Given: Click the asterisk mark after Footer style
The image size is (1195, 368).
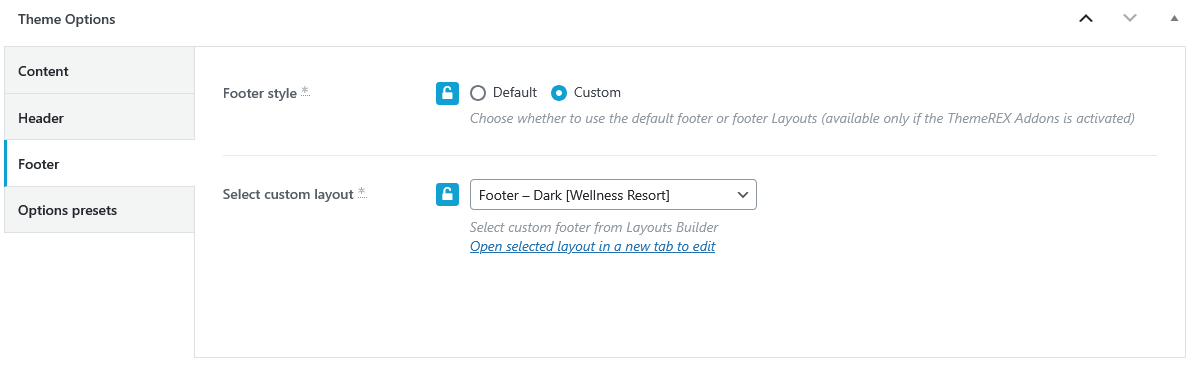Looking at the screenshot, I should 305,91.
